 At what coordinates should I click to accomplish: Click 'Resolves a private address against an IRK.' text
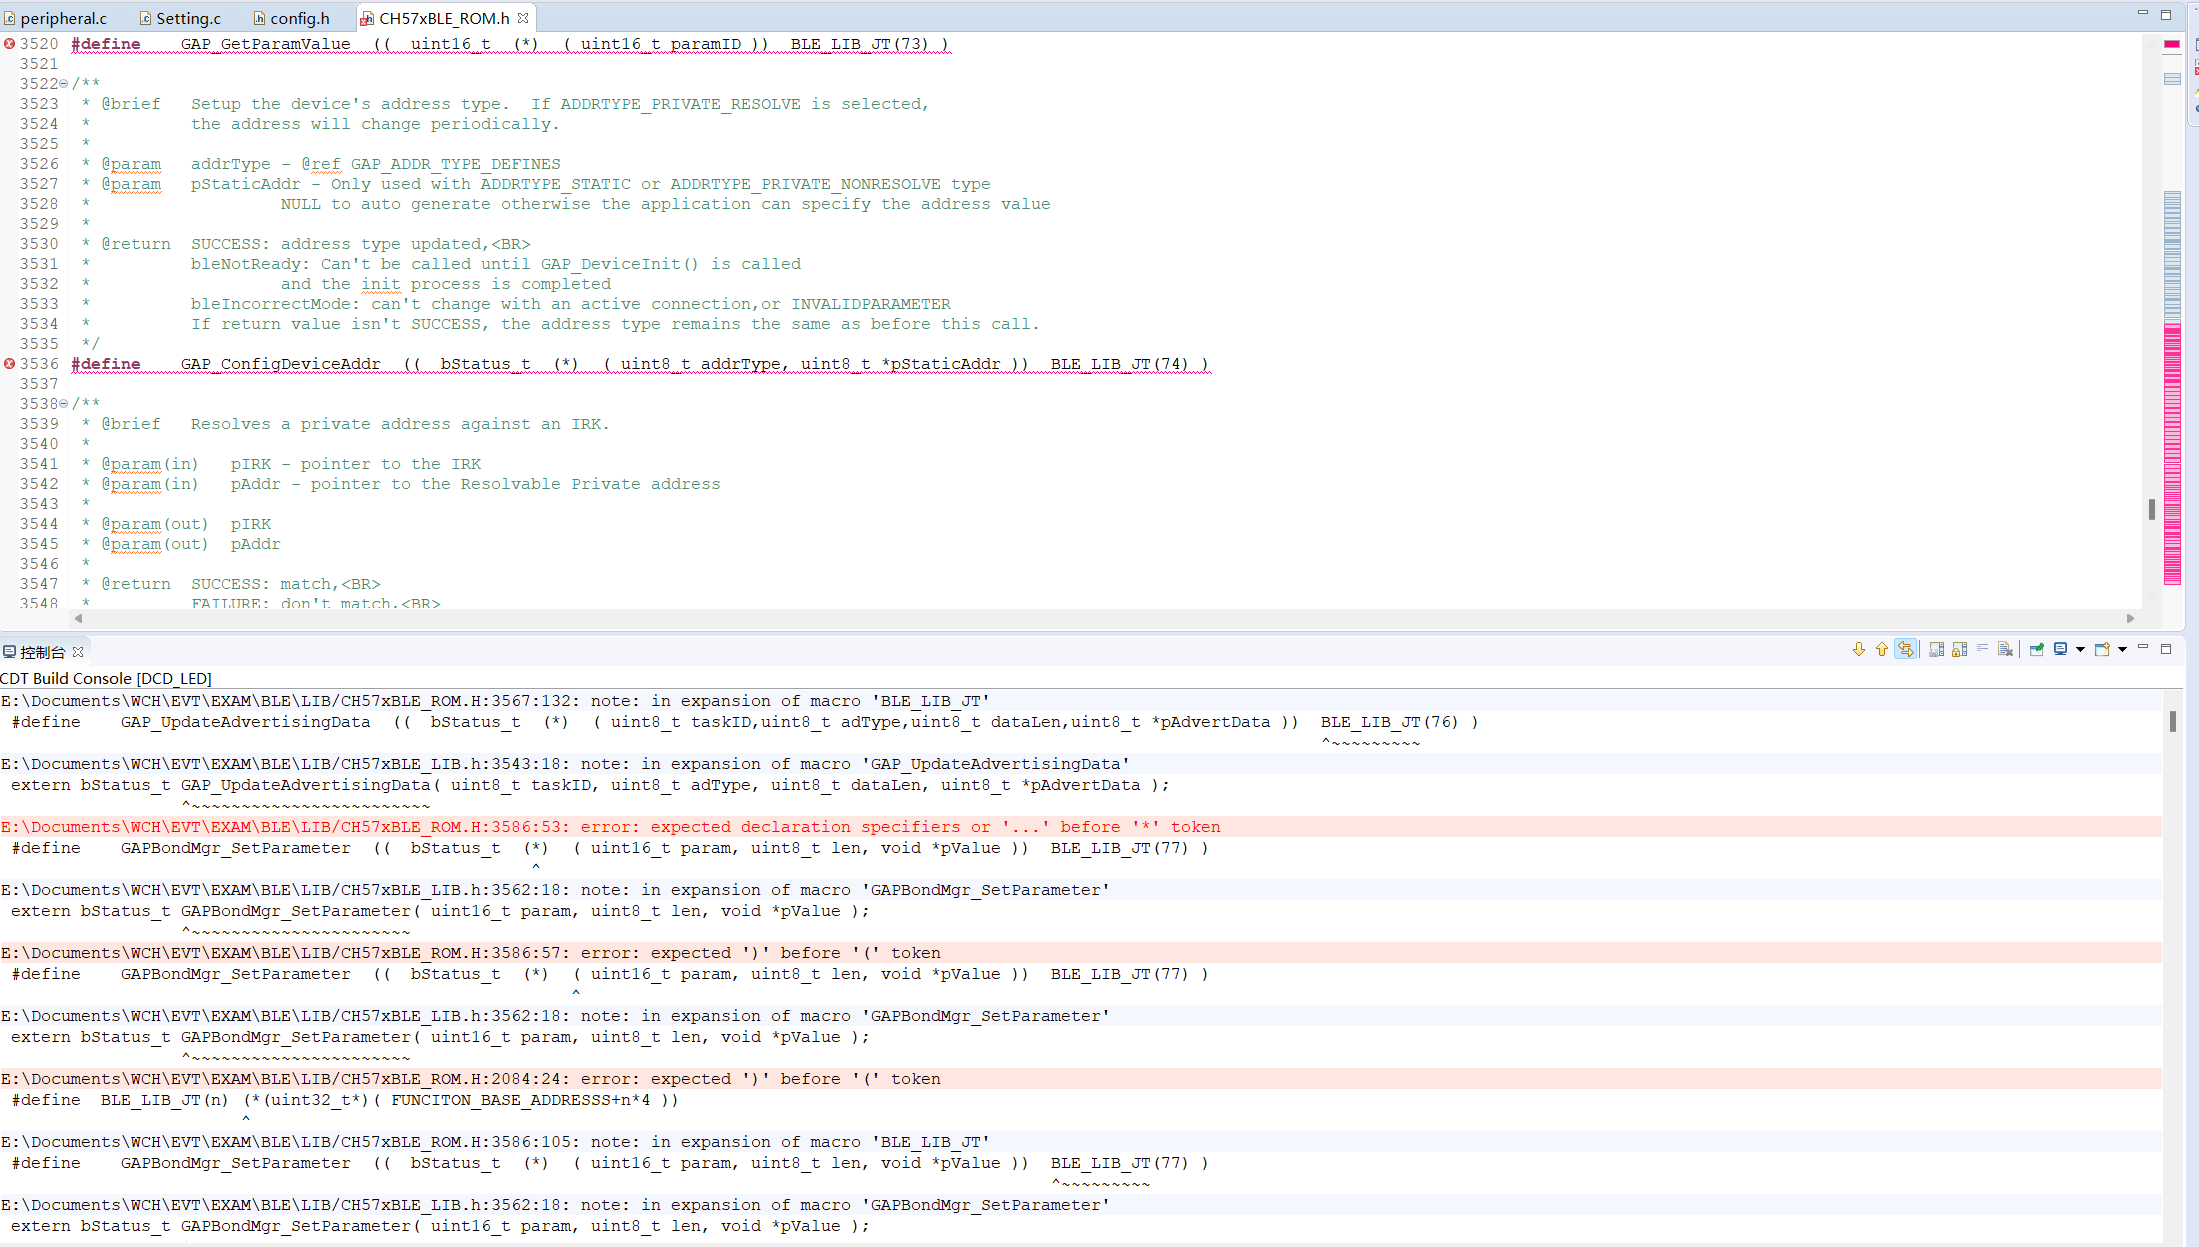[x=400, y=424]
